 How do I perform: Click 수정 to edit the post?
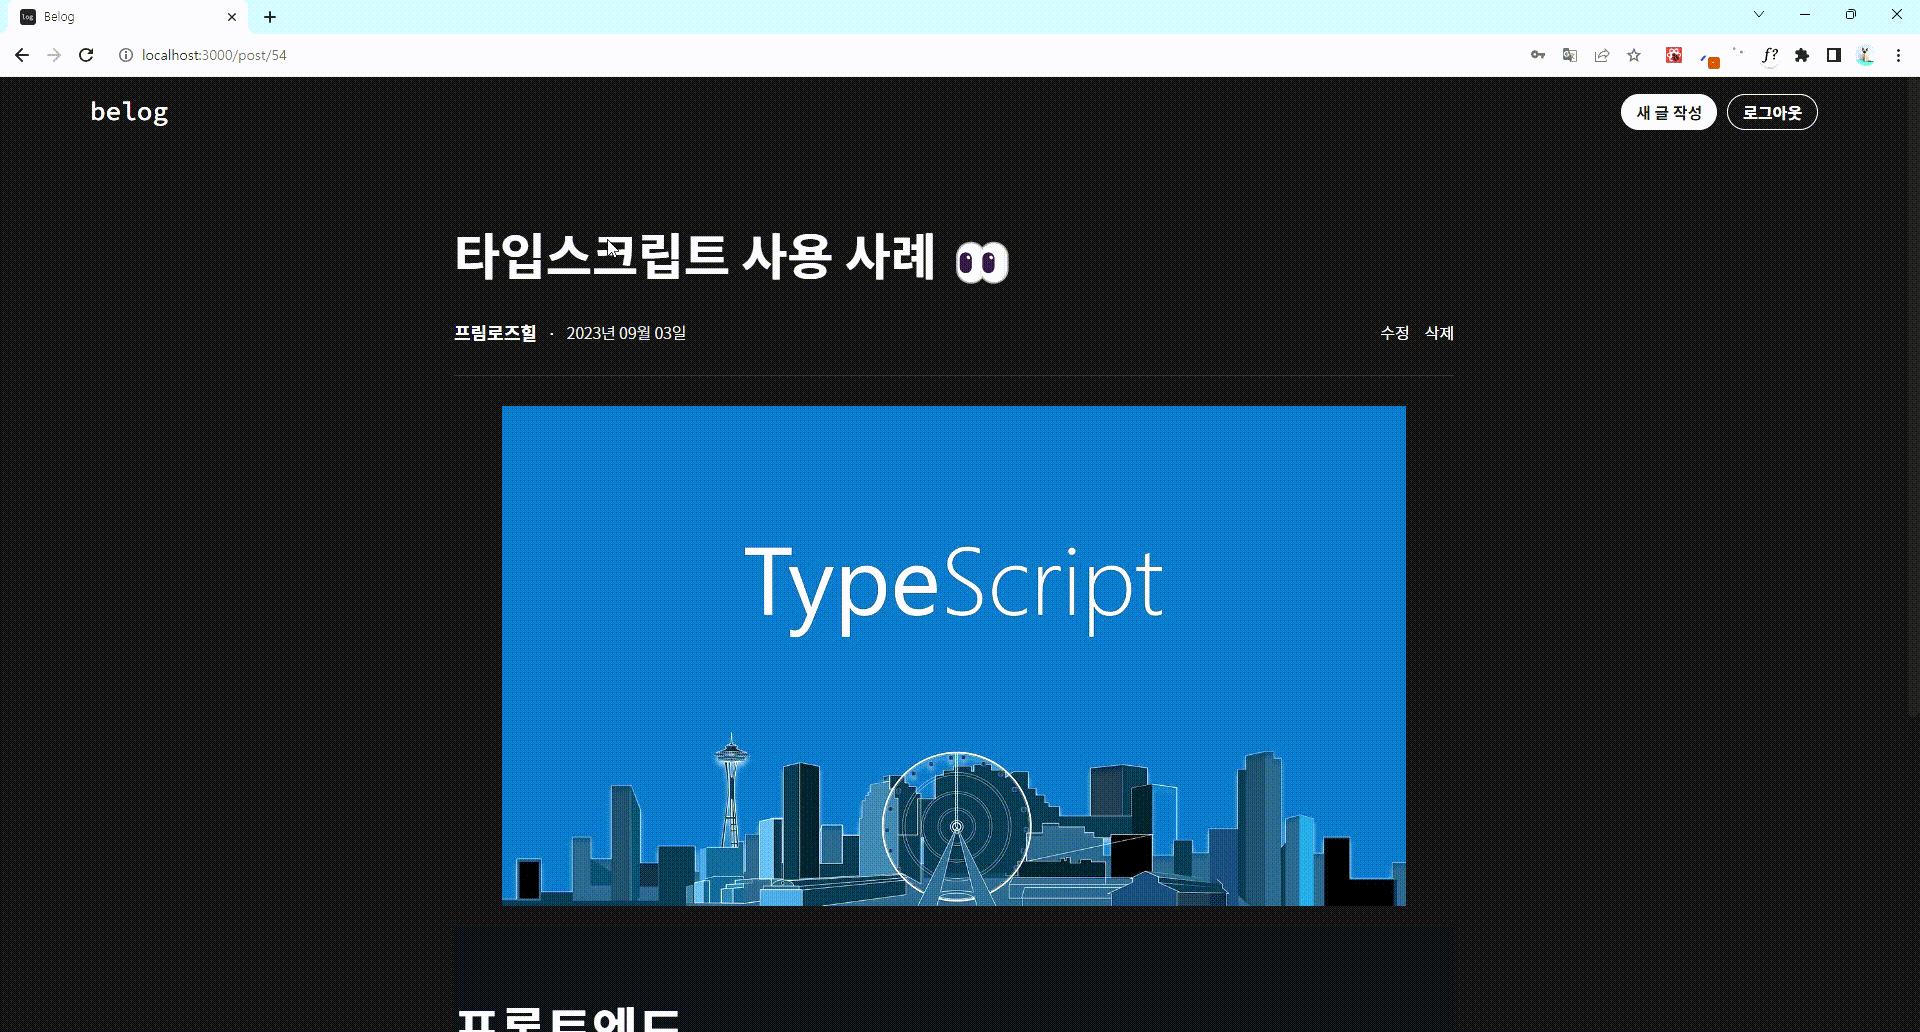tap(1395, 333)
